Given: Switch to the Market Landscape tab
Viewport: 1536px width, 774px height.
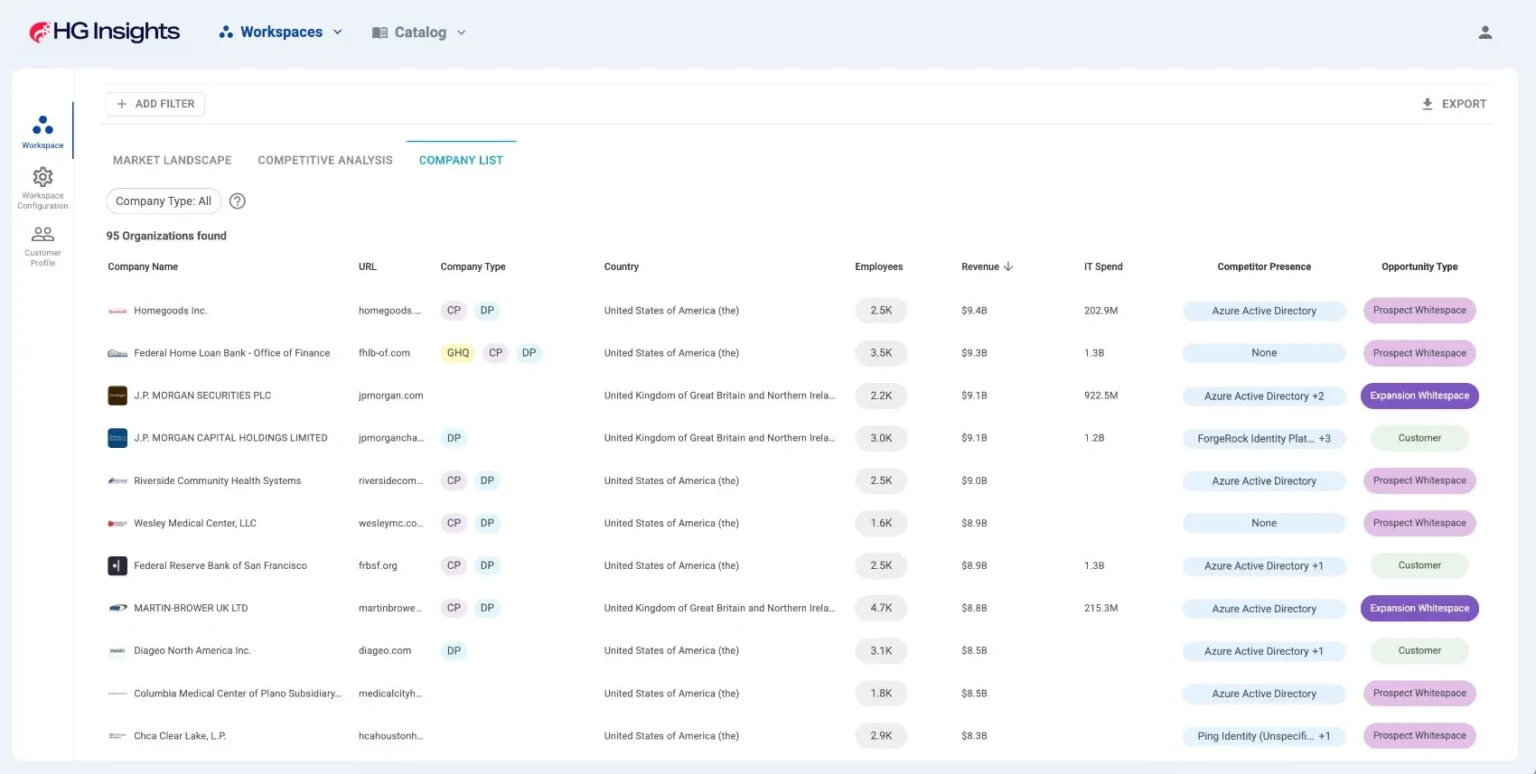Looking at the screenshot, I should click(x=172, y=160).
